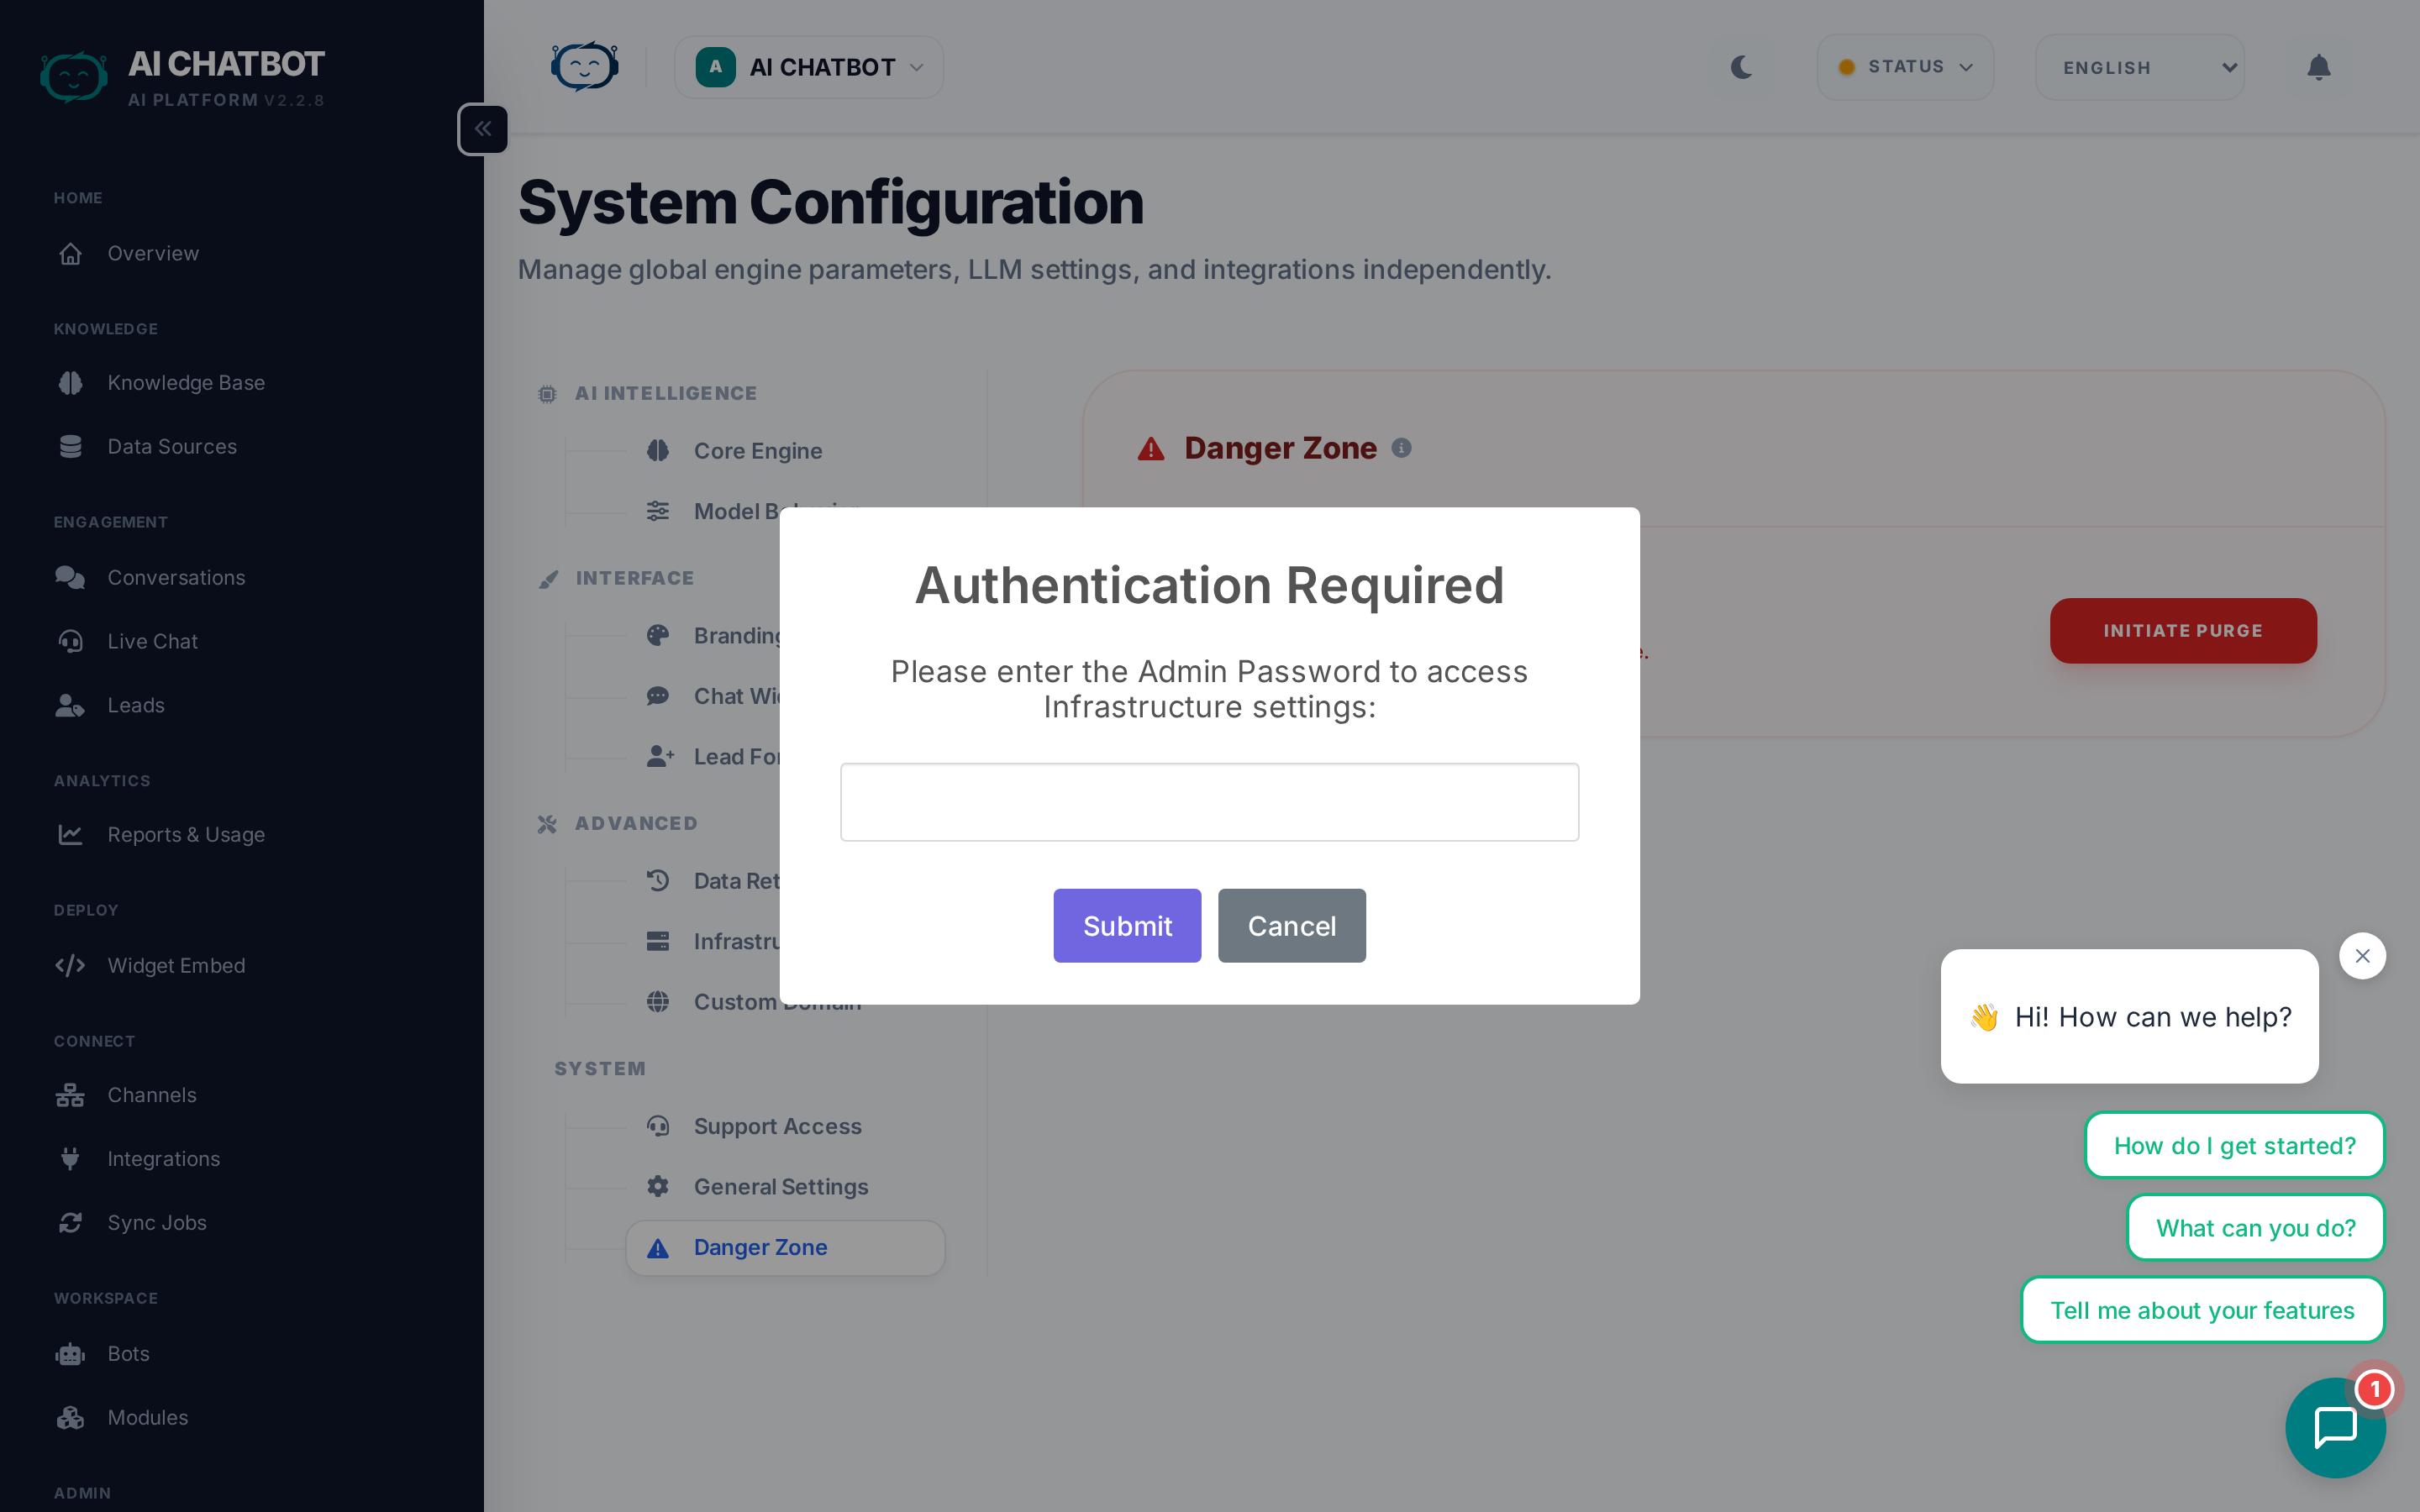Go to Live Chat in sidebar
2420x1512 pixels.
[x=152, y=641]
